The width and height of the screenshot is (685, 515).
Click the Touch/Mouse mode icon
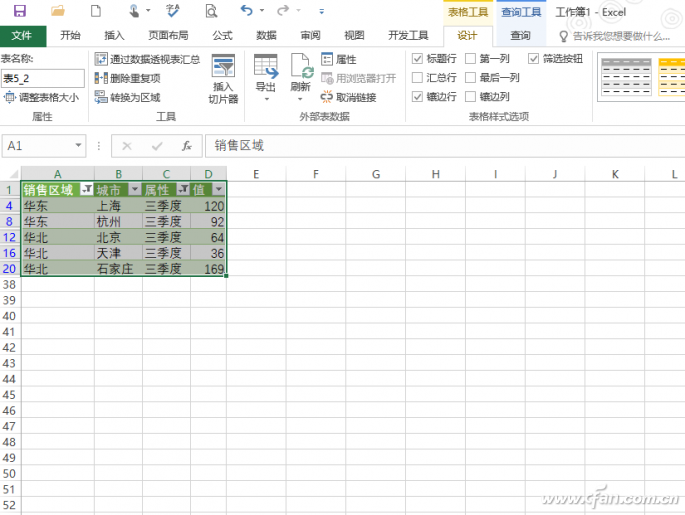[134, 11]
